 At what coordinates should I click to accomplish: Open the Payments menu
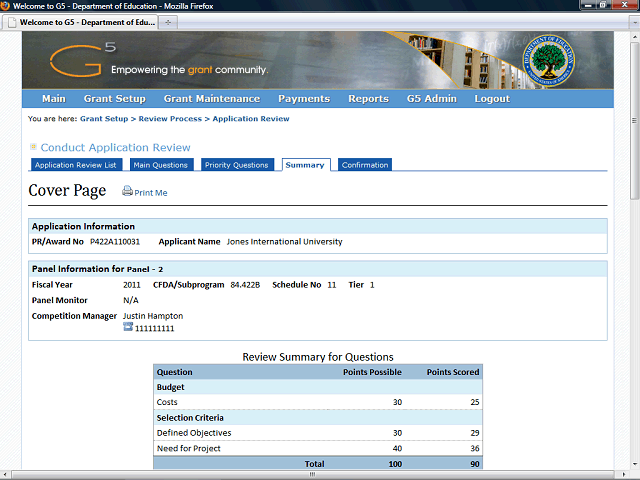[304, 99]
